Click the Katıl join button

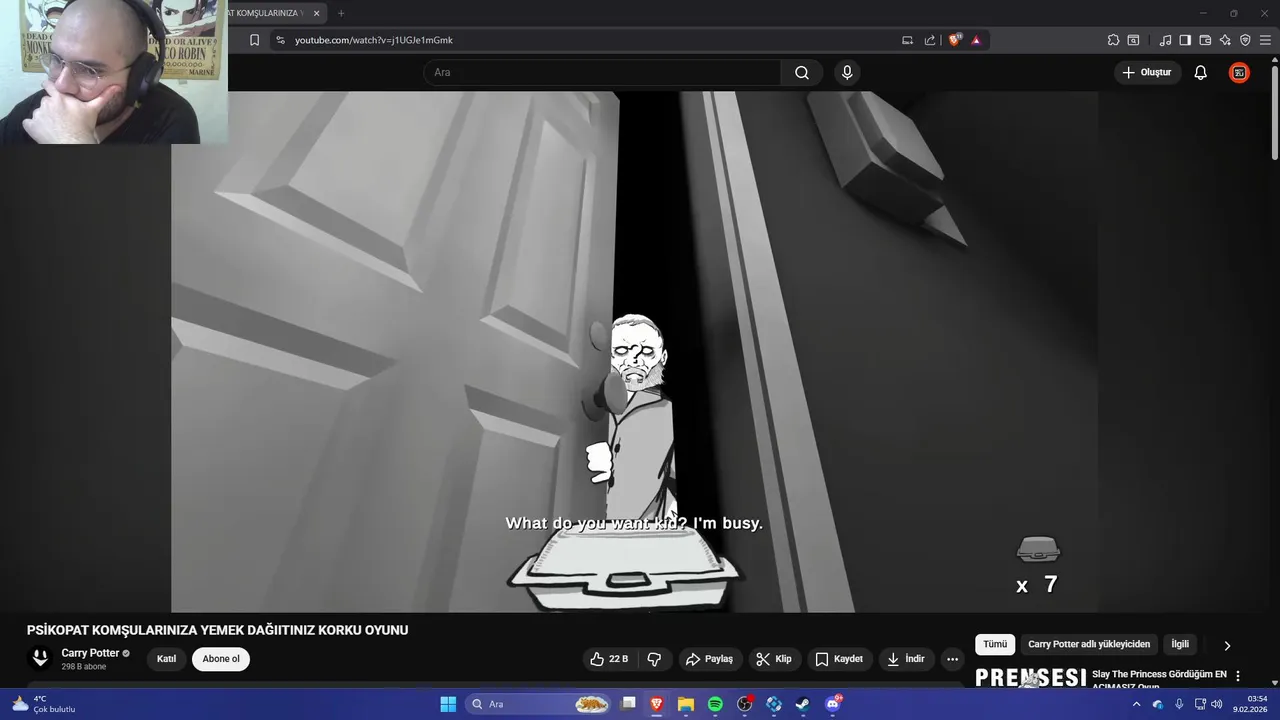point(167,659)
